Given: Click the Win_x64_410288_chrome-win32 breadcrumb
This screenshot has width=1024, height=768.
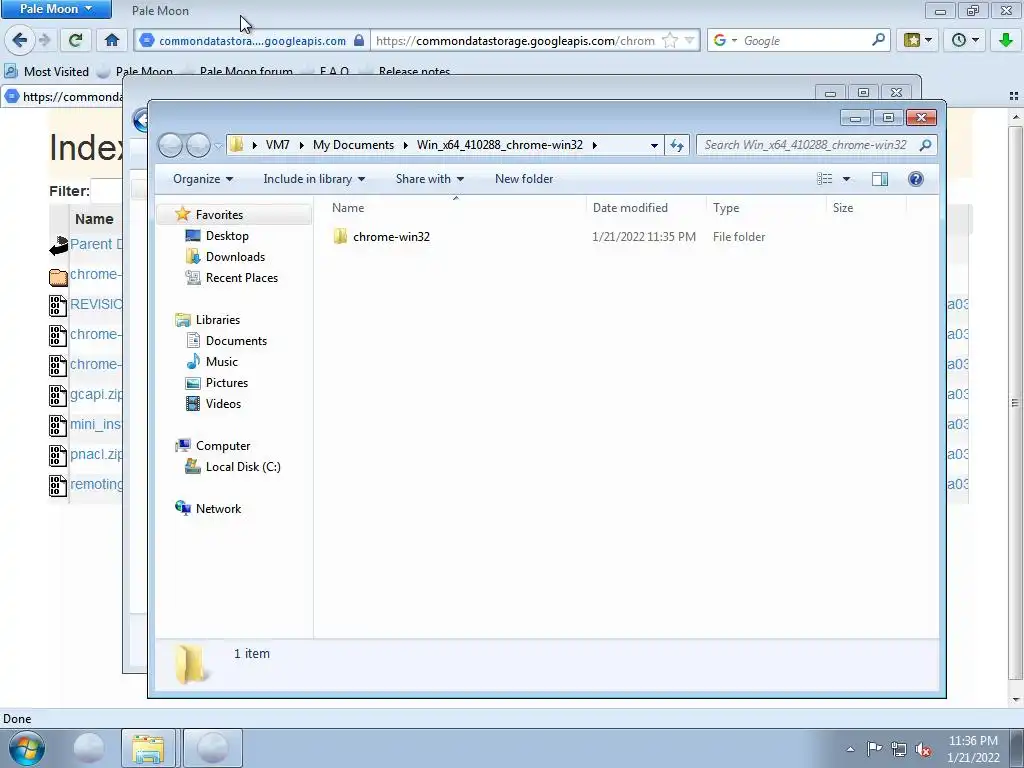Looking at the screenshot, I should [500, 145].
